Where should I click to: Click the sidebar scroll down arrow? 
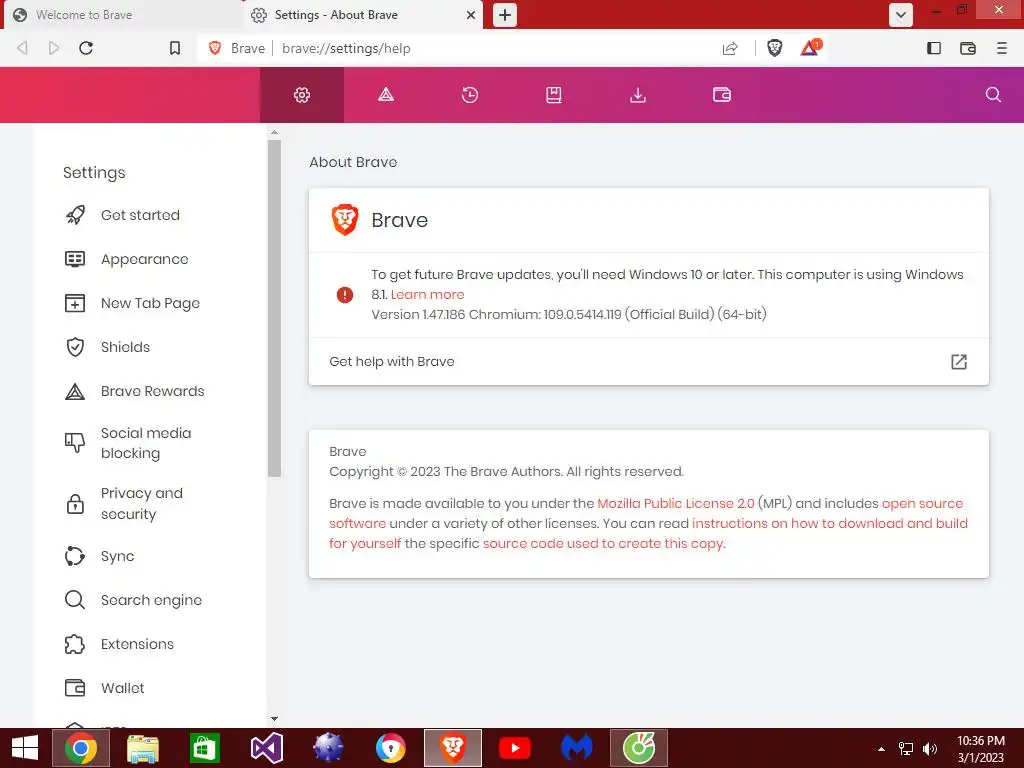click(x=274, y=719)
